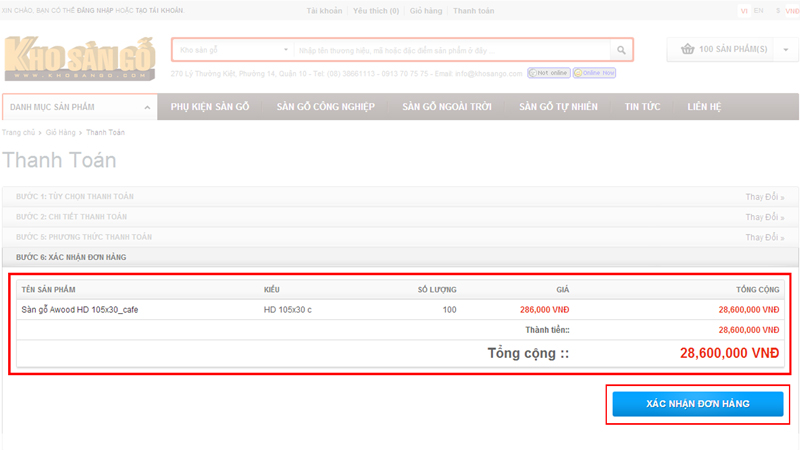Viewport: 800px width, 450px height.
Task: Open the 'Kho sàn gỗ' search category dropdown
Action: pyautogui.click(x=232, y=50)
